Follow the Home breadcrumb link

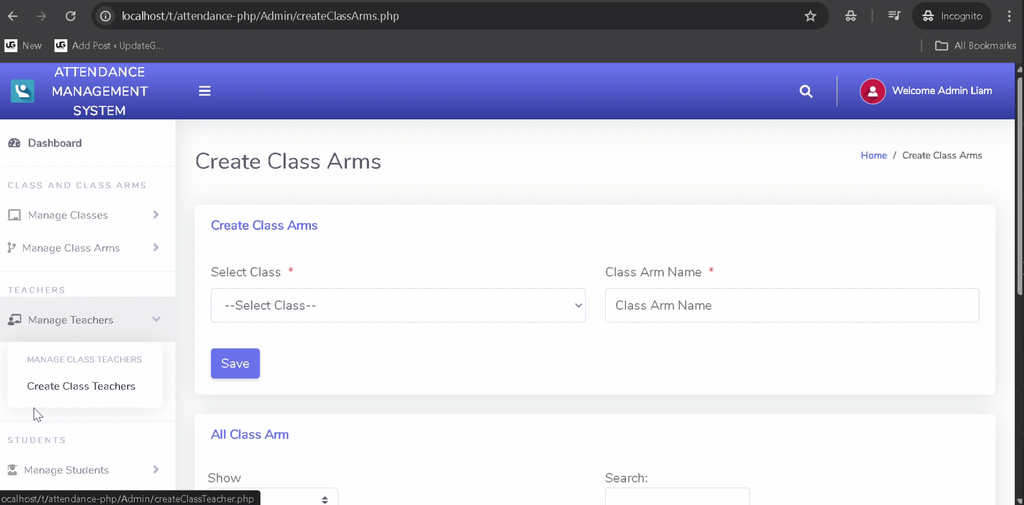[874, 155]
